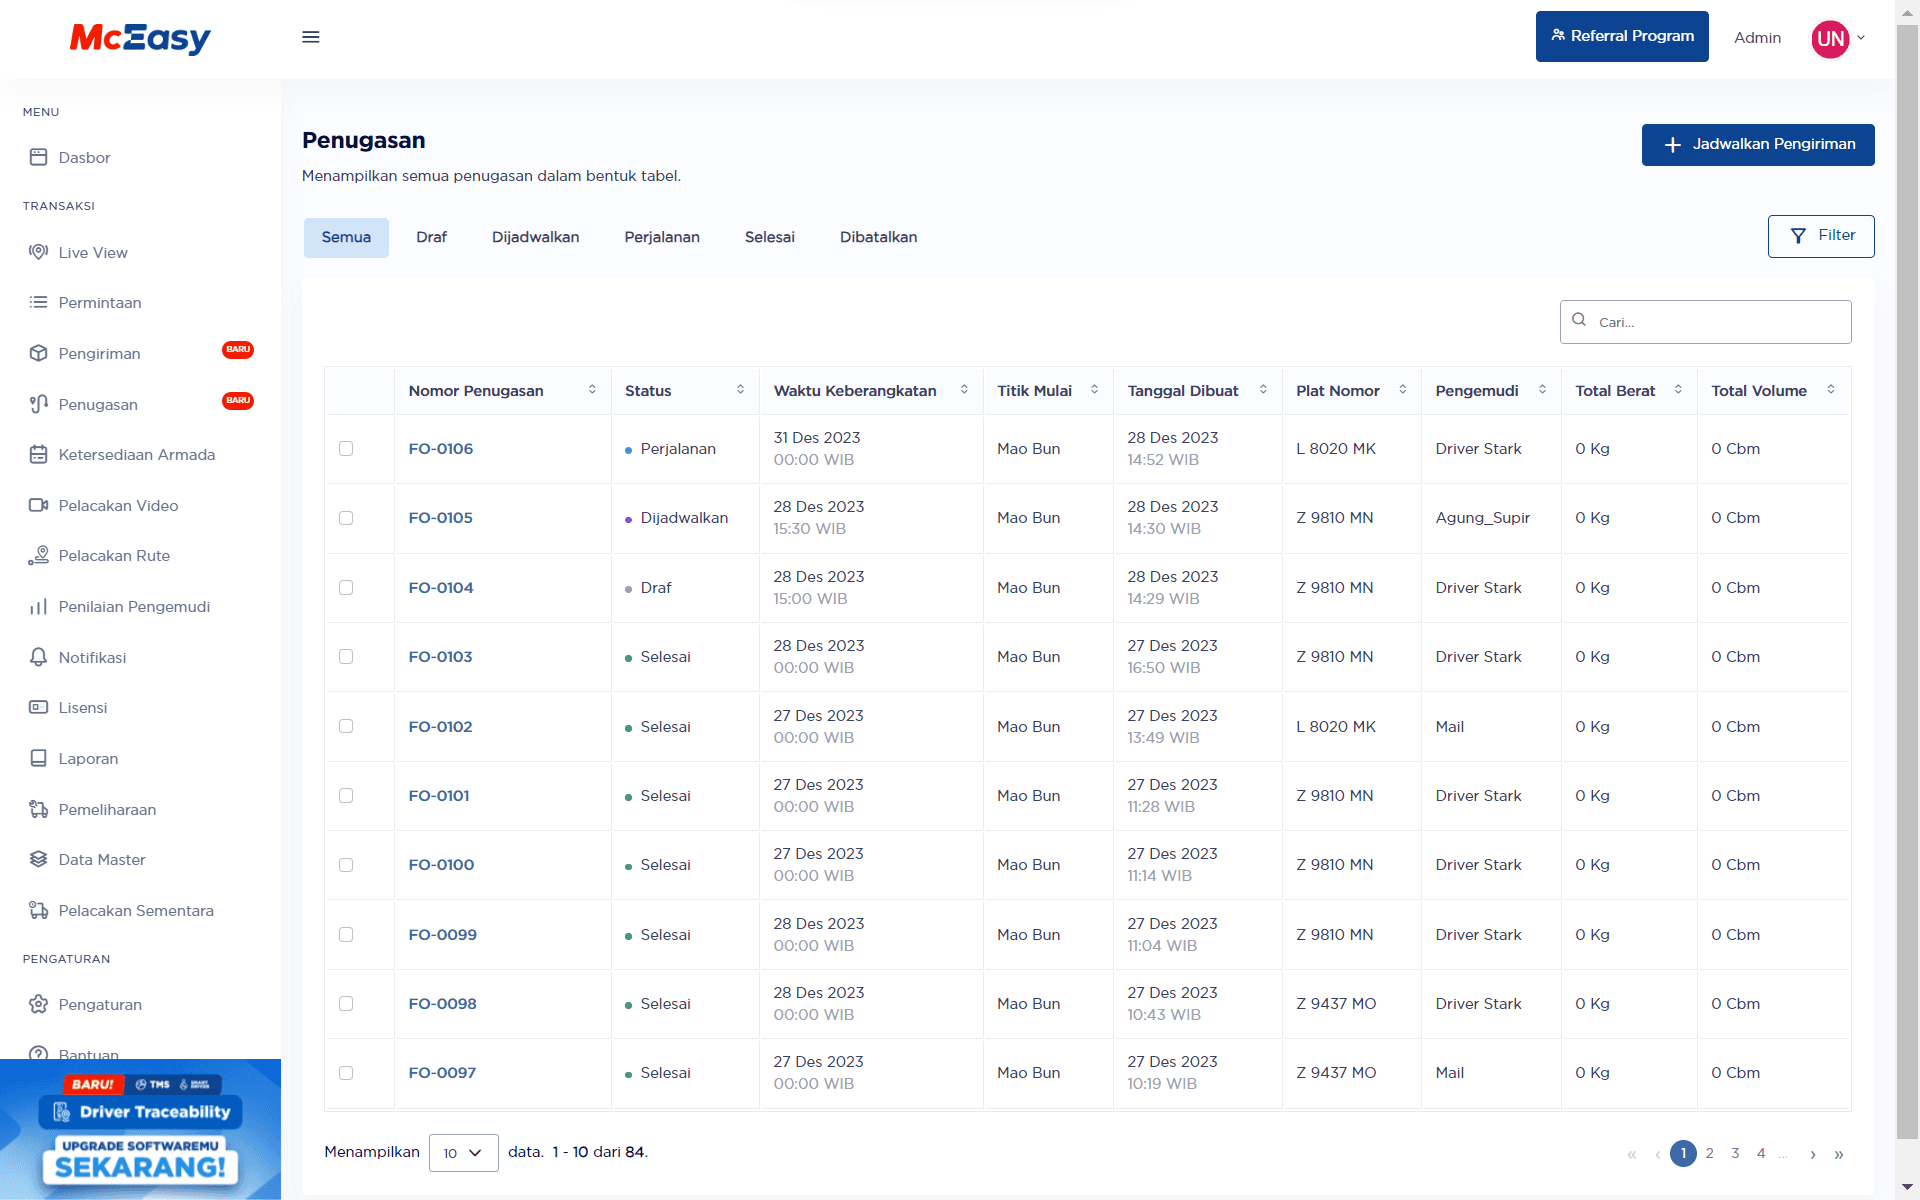The height and width of the screenshot is (1200, 1920).
Task: Open the Notifikasi bell icon
Action: pyautogui.click(x=38, y=657)
